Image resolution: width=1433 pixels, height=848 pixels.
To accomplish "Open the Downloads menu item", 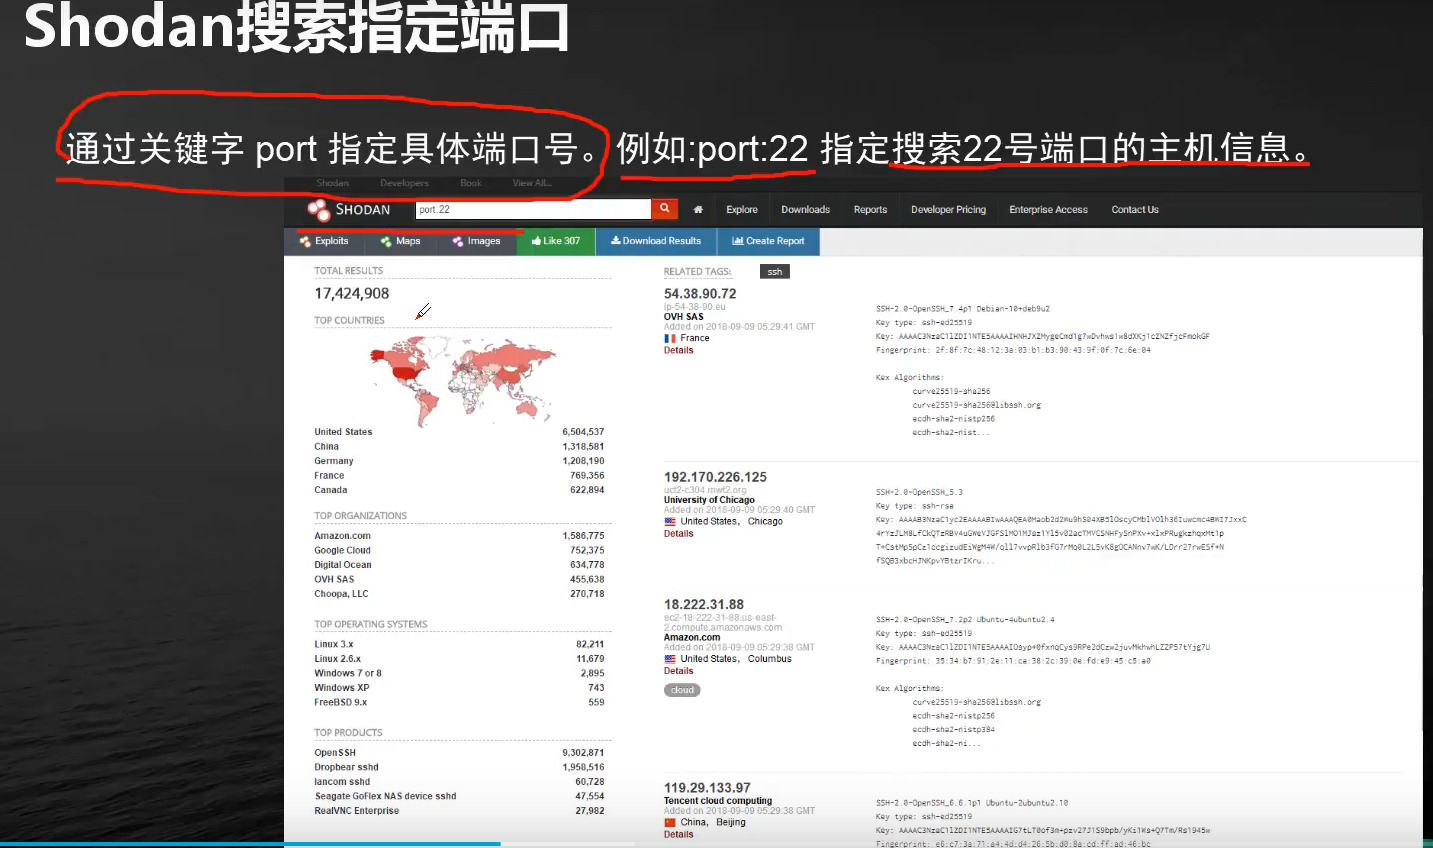I will [x=805, y=210].
